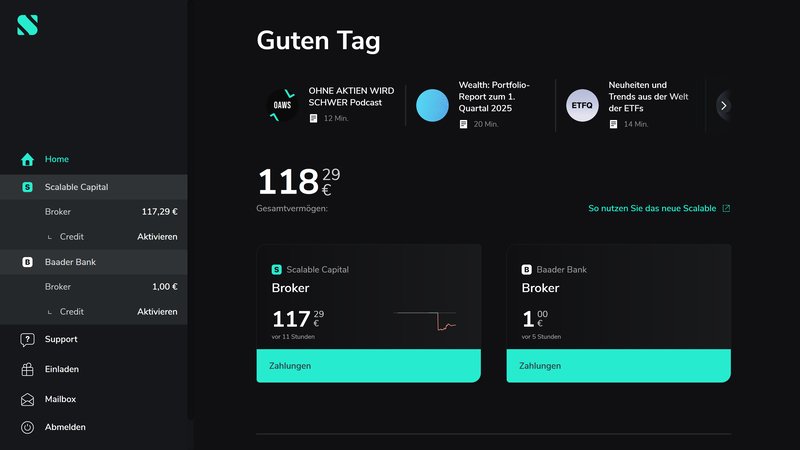Select Scalable Capital in the sidebar

(x=94, y=187)
